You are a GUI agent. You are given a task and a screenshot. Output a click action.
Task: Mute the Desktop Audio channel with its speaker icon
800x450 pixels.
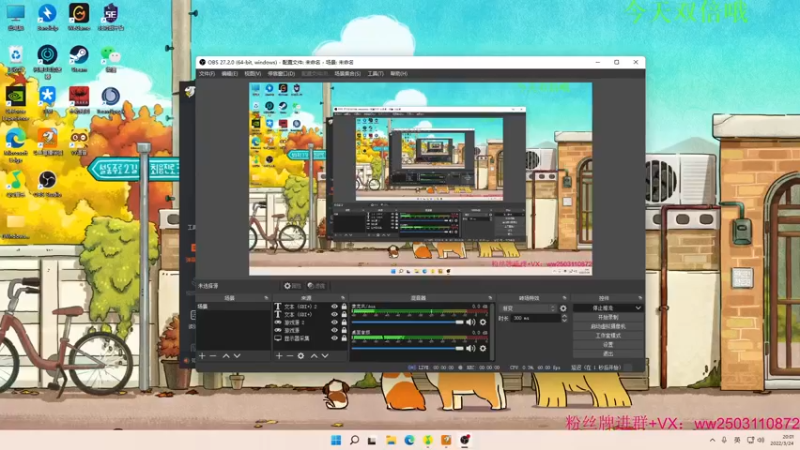tap(470, 348)
